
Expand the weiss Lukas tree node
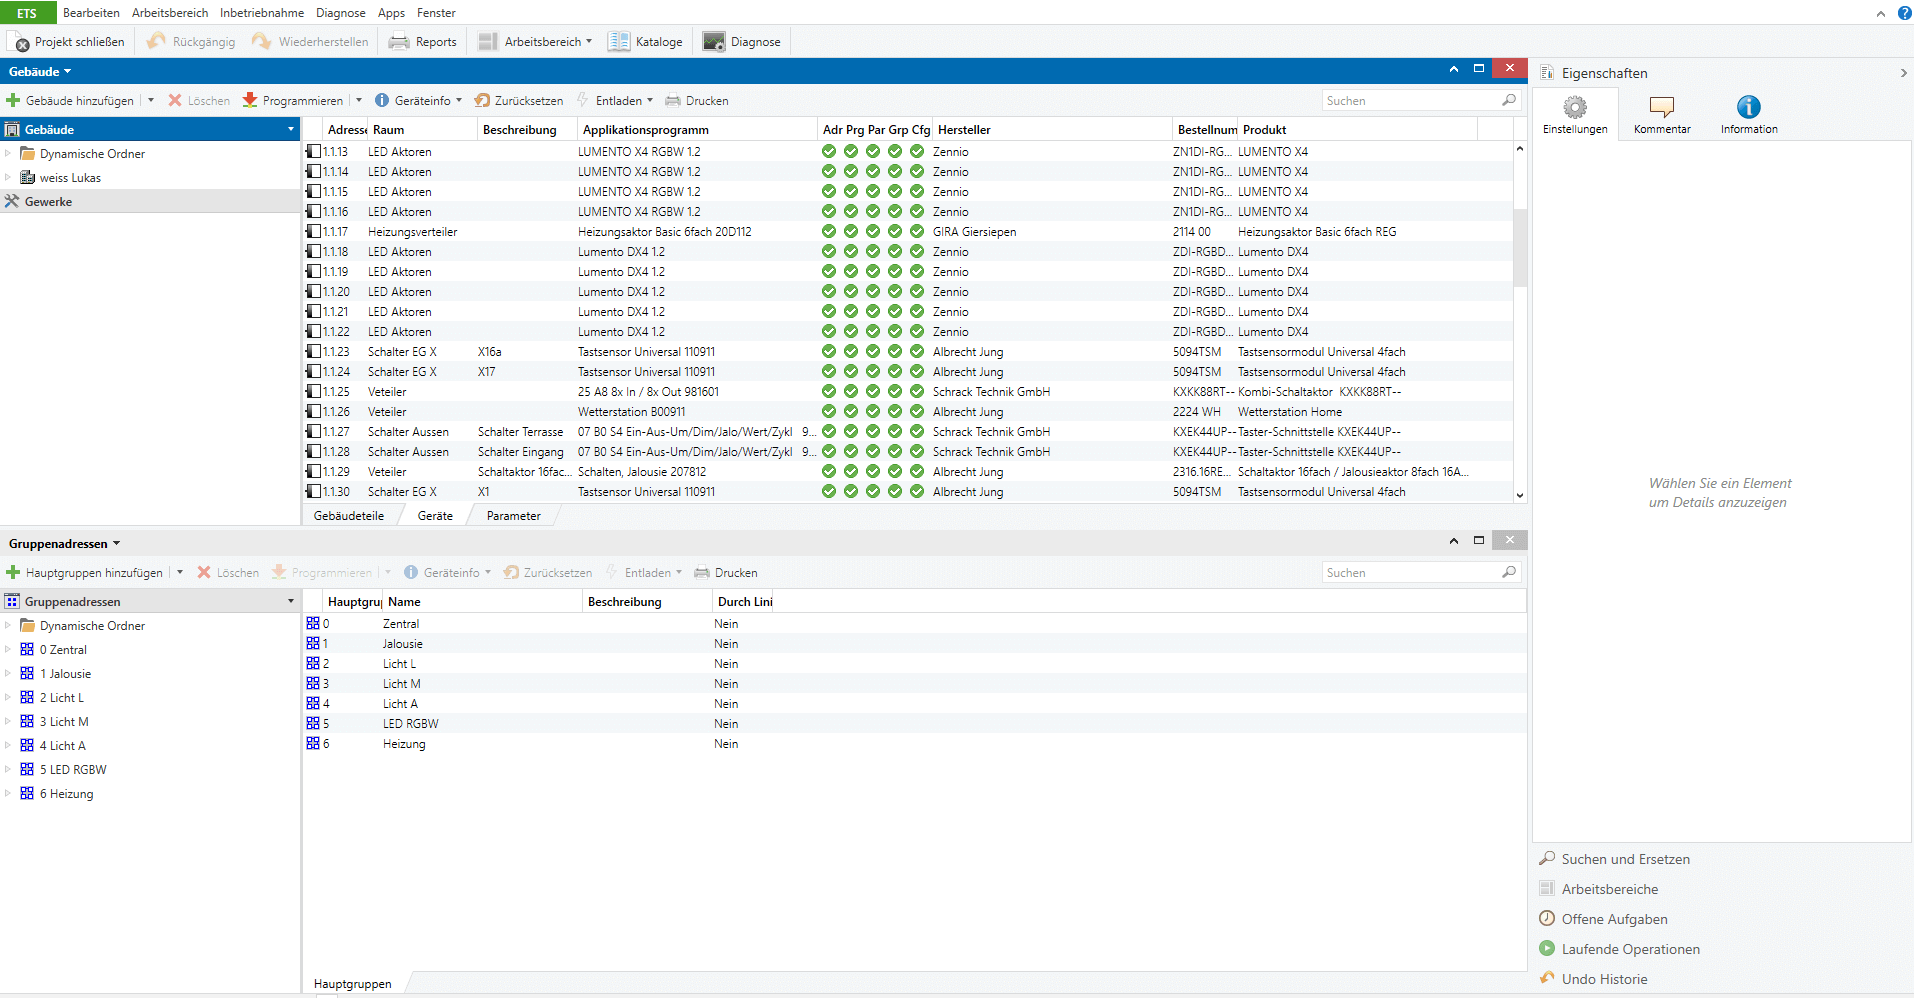8,178
